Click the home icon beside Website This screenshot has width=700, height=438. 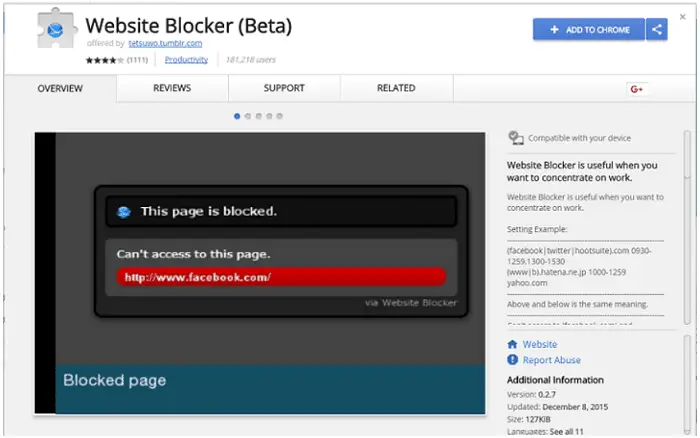[512, 344]
